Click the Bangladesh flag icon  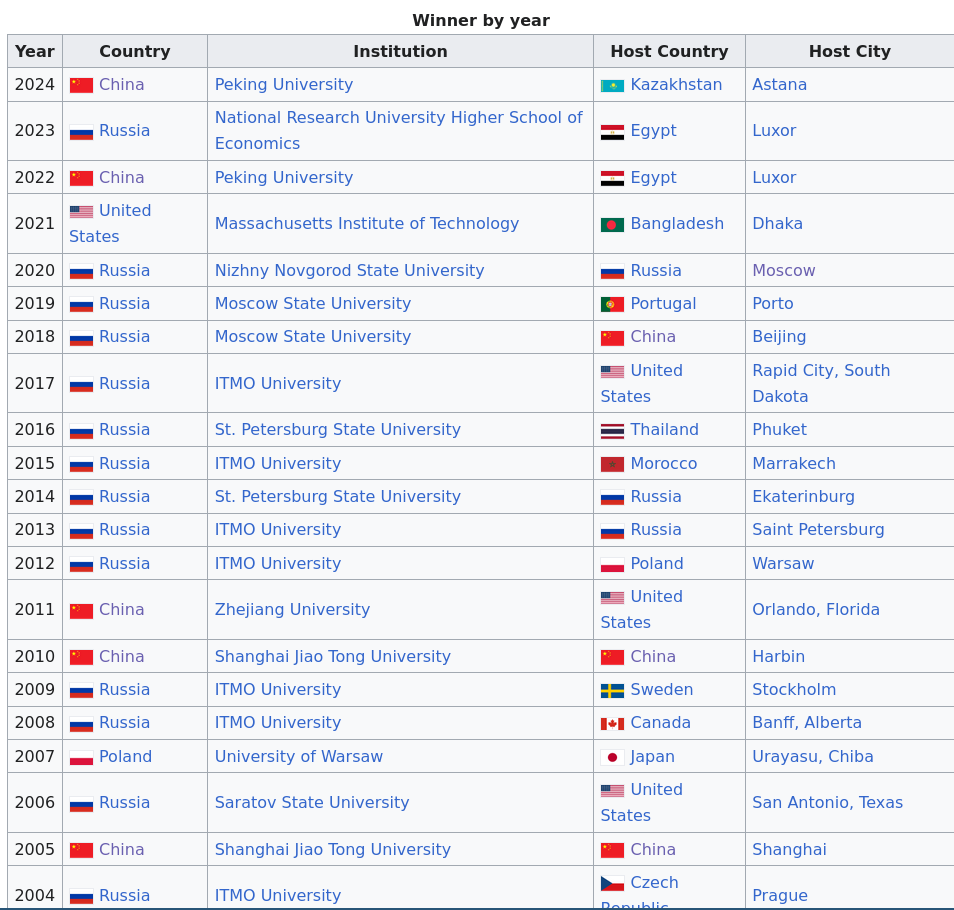[x=612, y=225]
